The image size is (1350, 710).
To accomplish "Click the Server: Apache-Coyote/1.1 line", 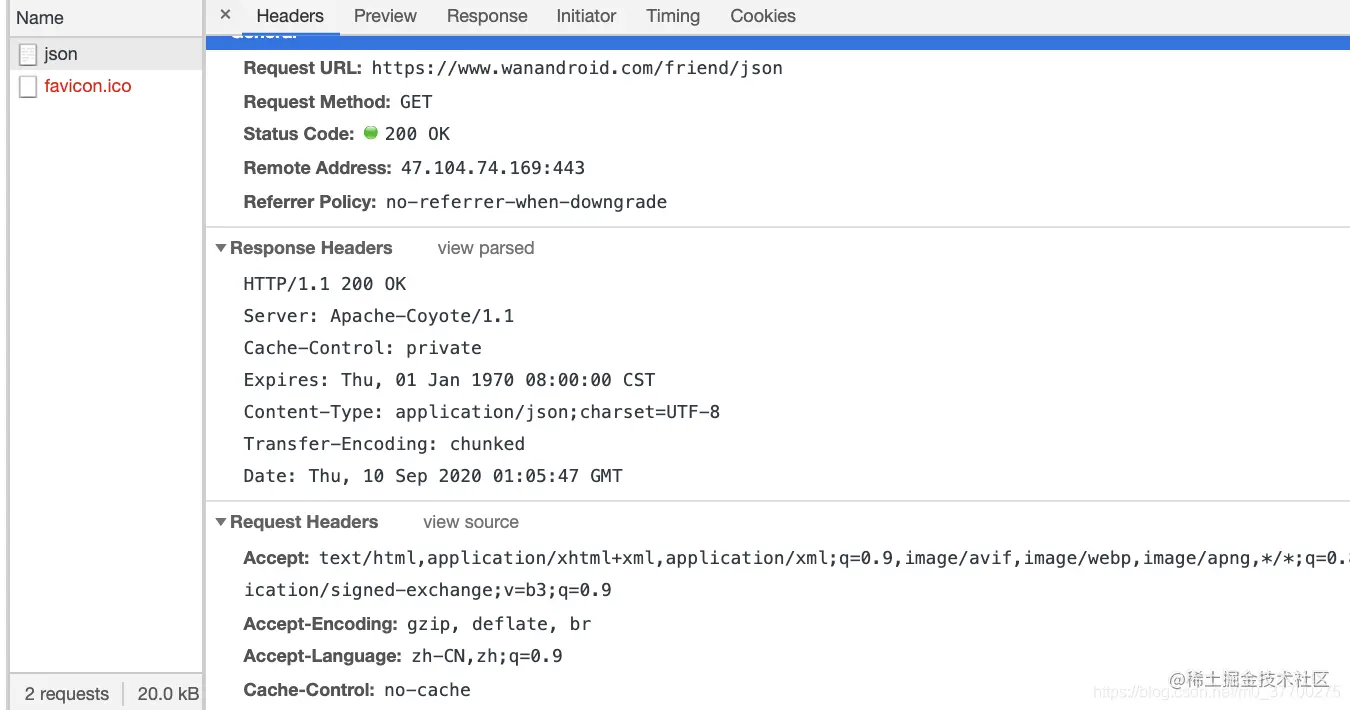I will pyautogui.click(x=379, y=316).
